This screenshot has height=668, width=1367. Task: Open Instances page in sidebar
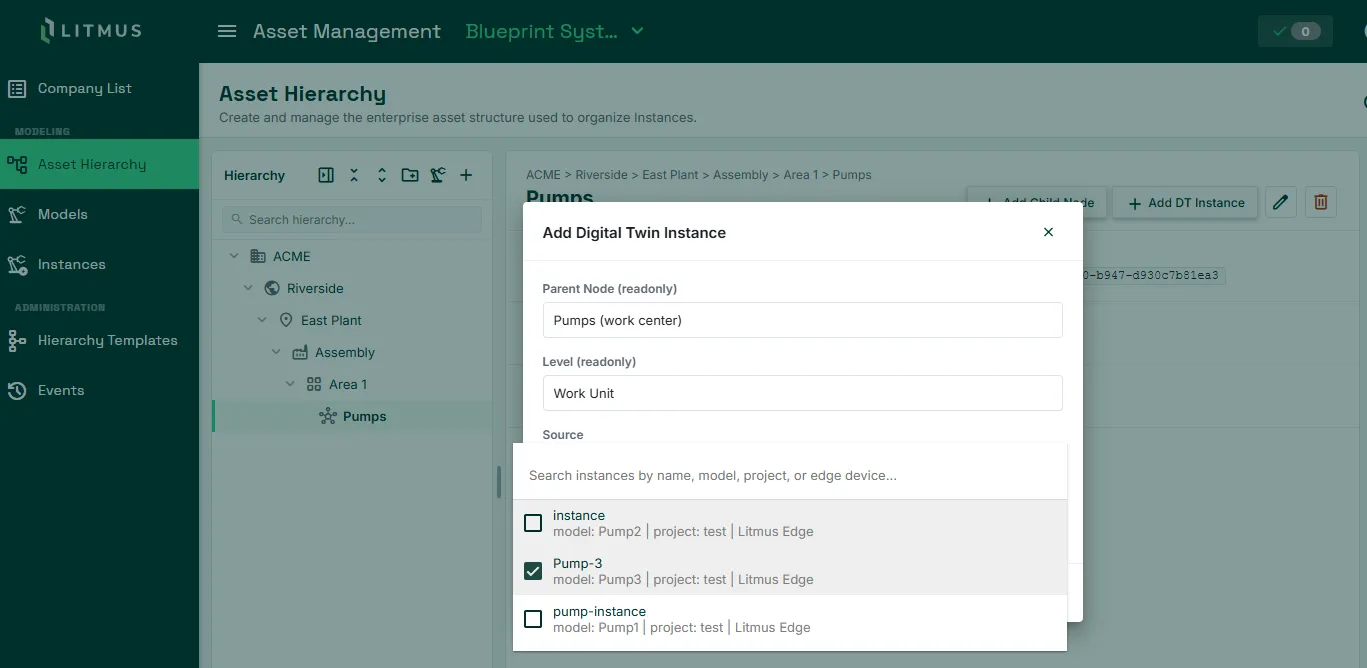point(100,264)
